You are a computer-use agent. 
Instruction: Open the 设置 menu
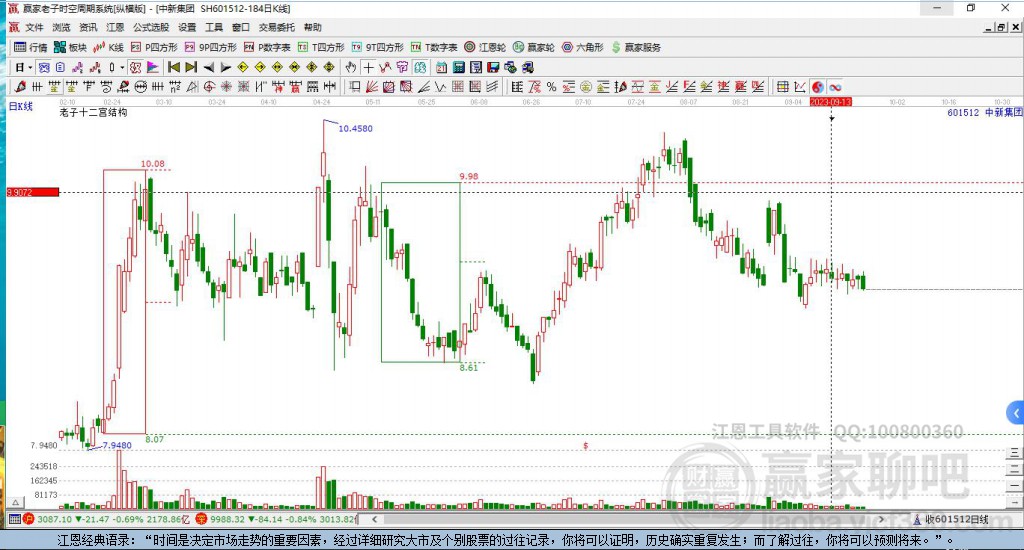(187, 27)
